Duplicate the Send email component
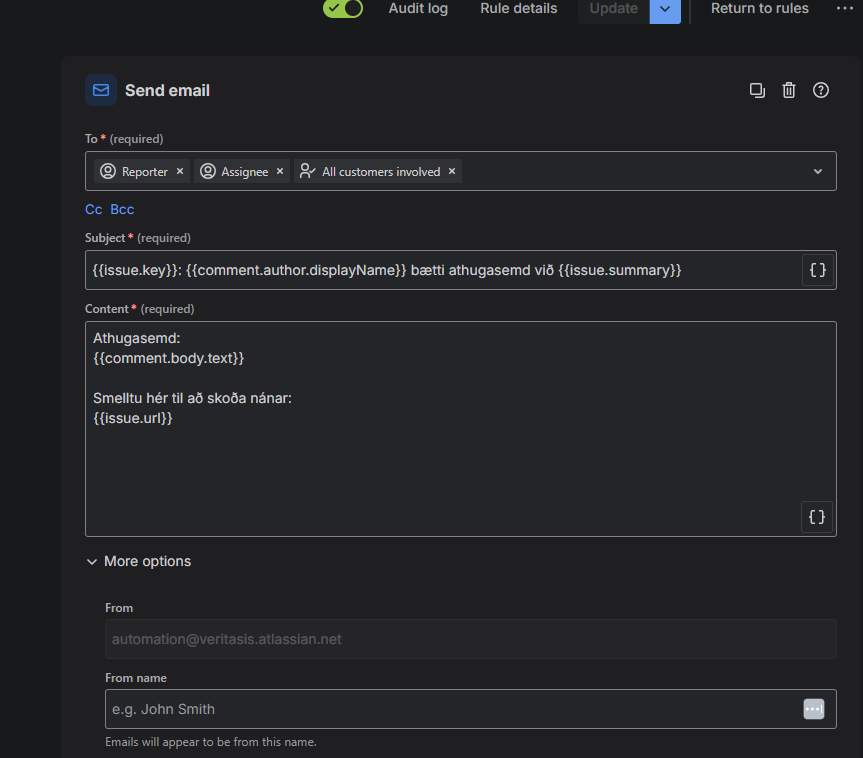The width and height of the screenshot is (863, 758). 757,90
